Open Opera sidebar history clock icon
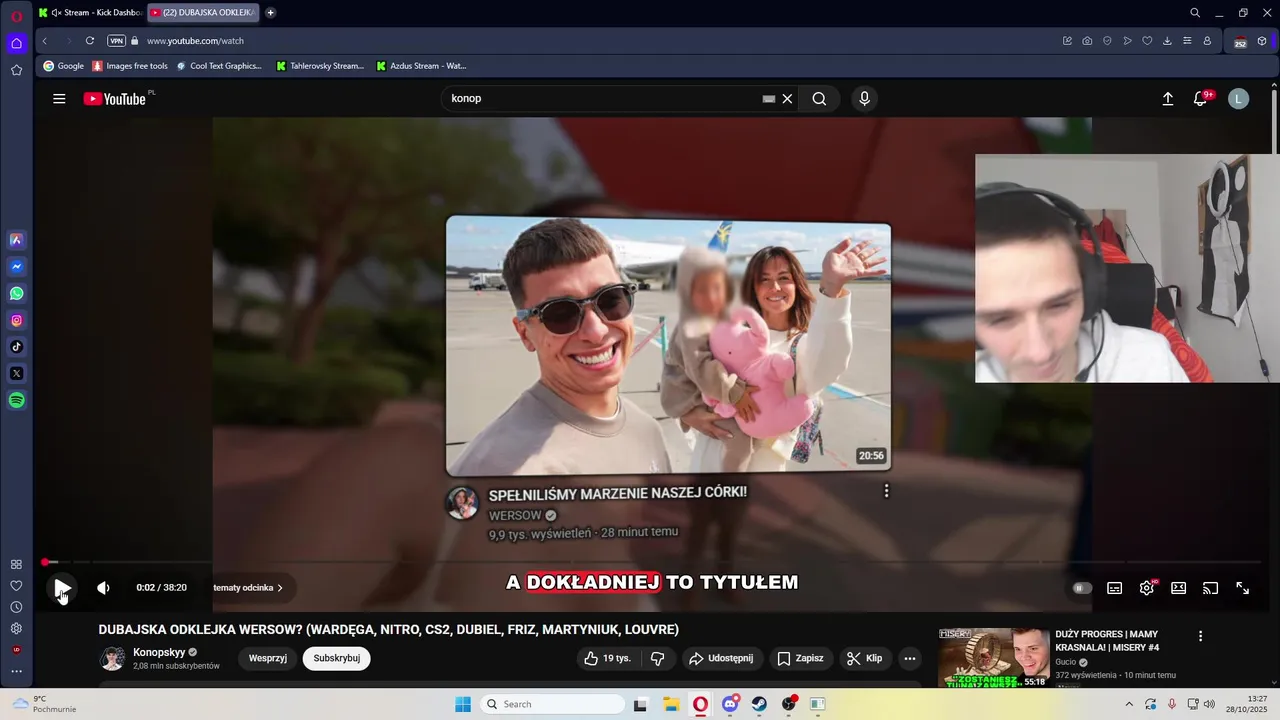The image size is (1280, 720). [x=16, y=607]
